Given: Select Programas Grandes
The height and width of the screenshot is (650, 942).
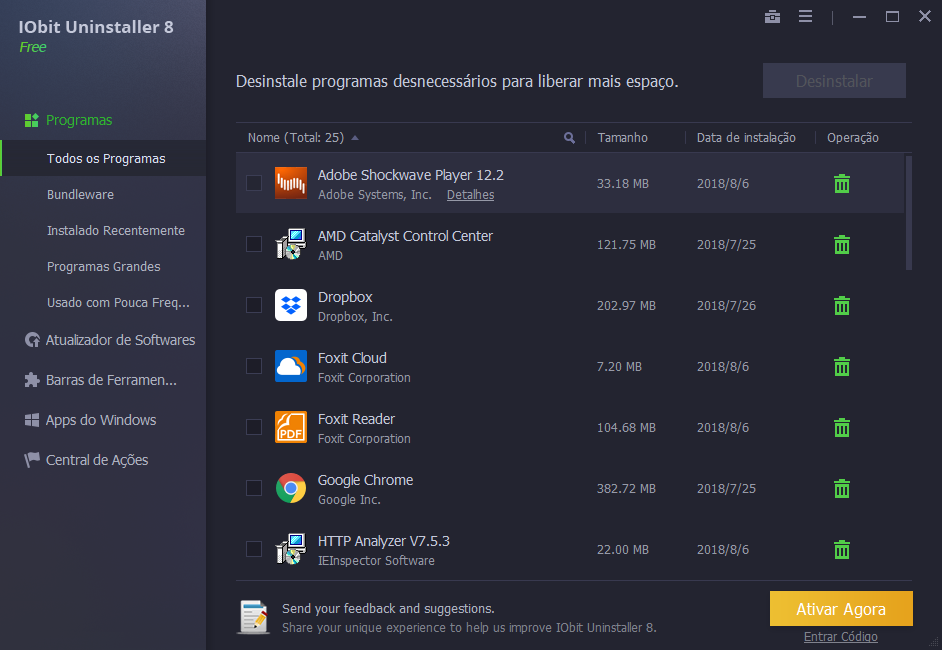Looking at the screenshot, I should 103,267.
